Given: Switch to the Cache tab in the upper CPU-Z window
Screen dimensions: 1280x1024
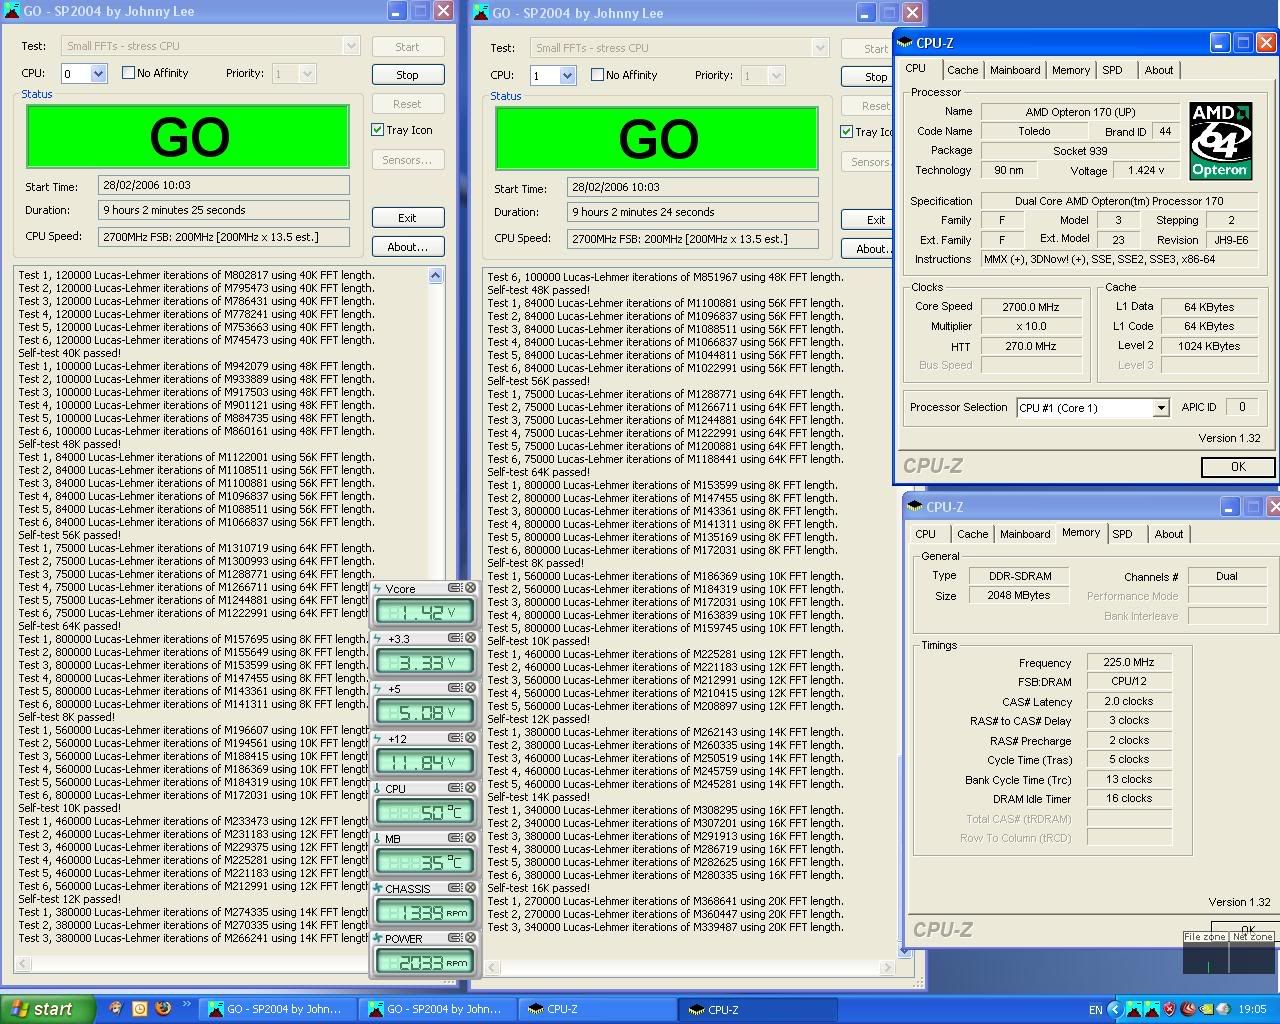Looking at the screenshot, I should [962, 70].
